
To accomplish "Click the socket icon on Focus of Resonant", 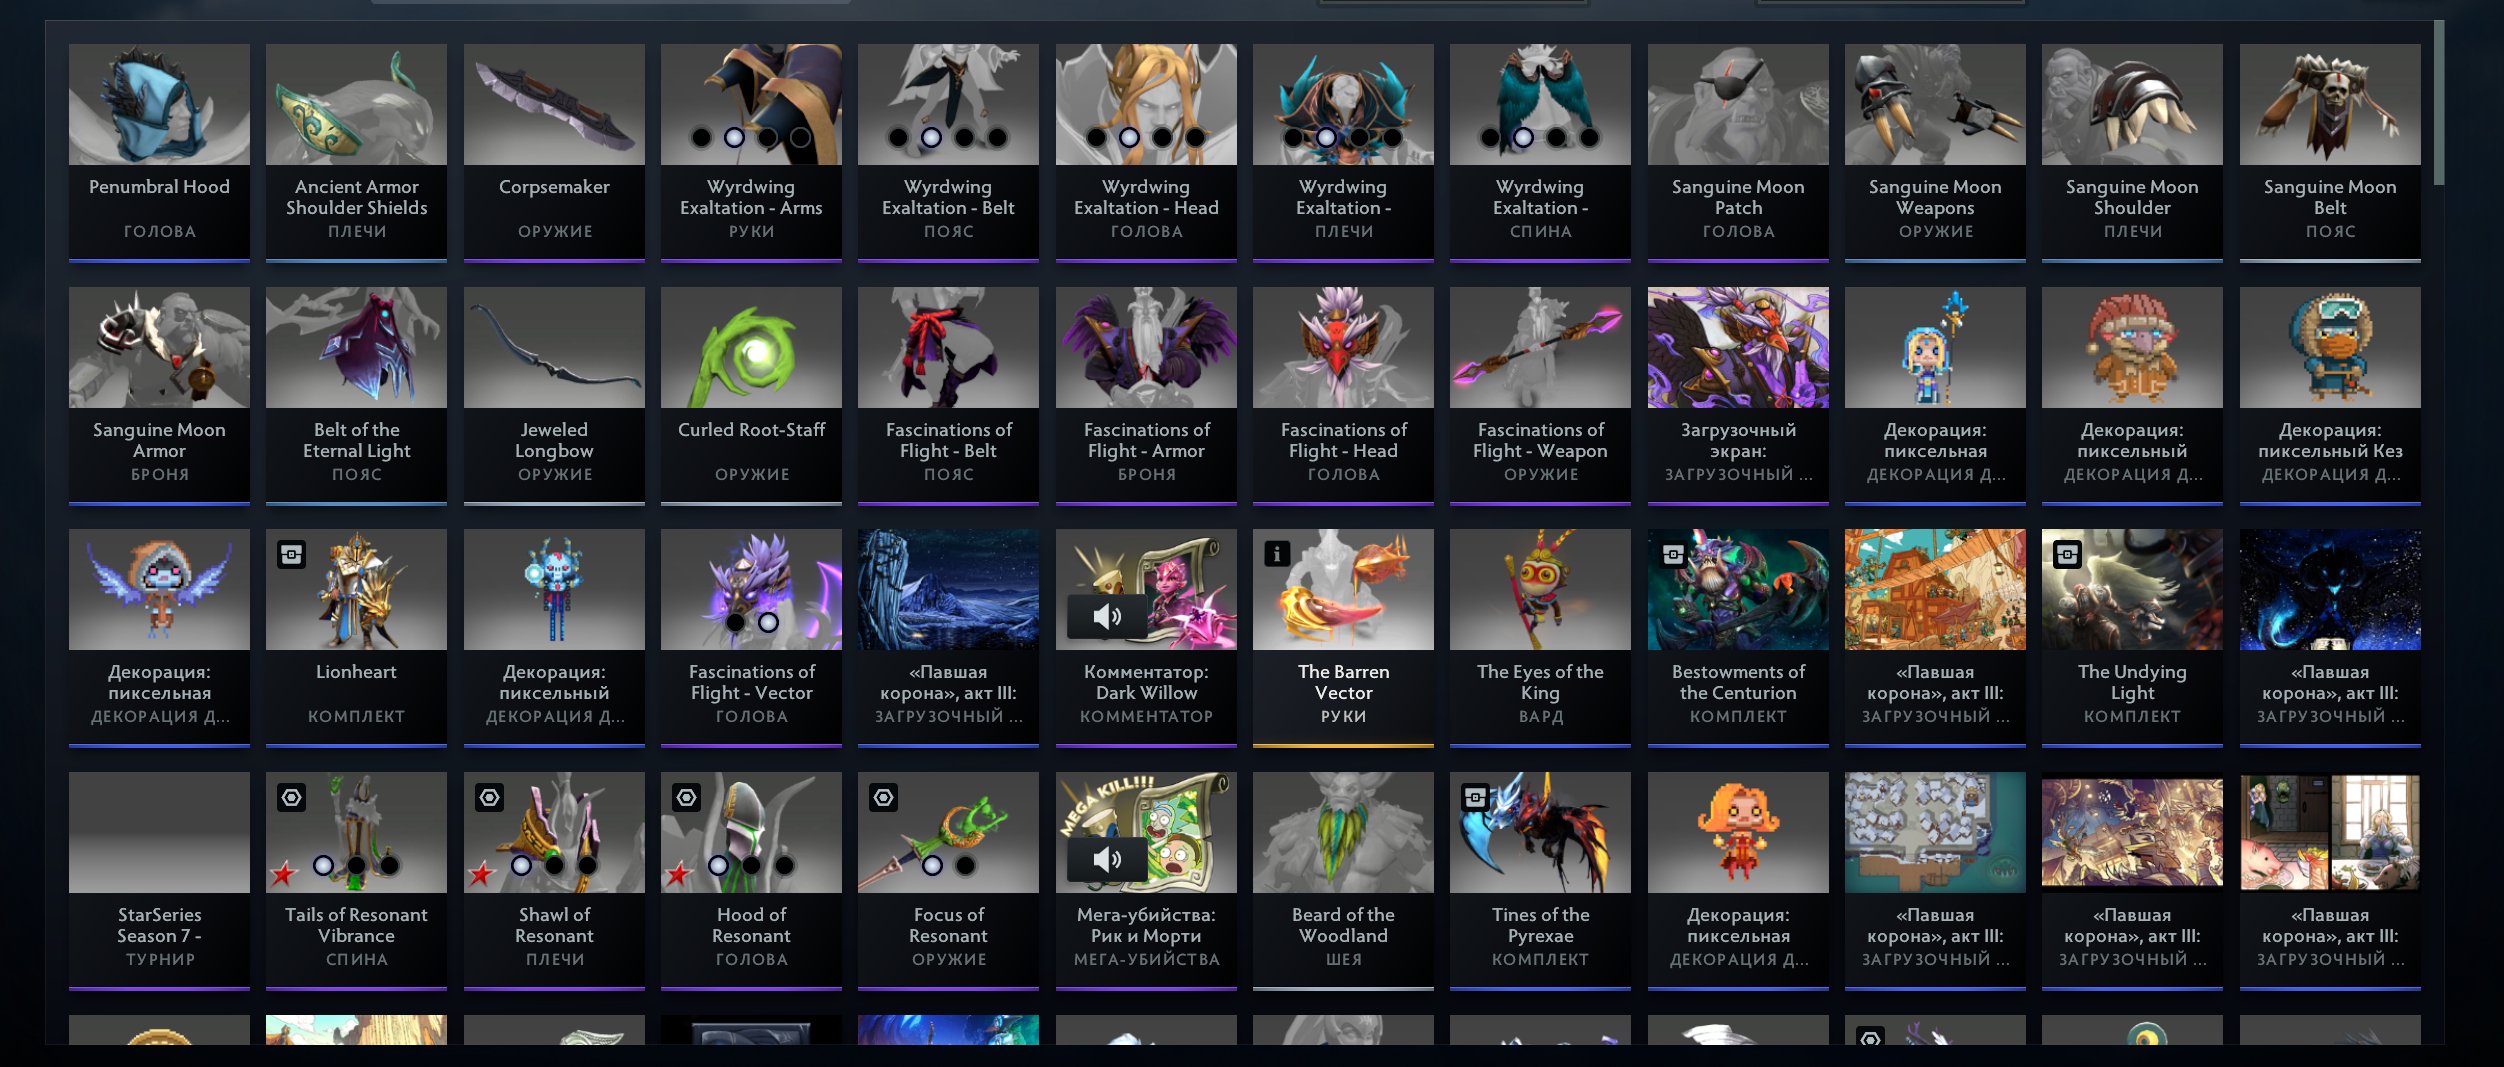I will [883, 797].
